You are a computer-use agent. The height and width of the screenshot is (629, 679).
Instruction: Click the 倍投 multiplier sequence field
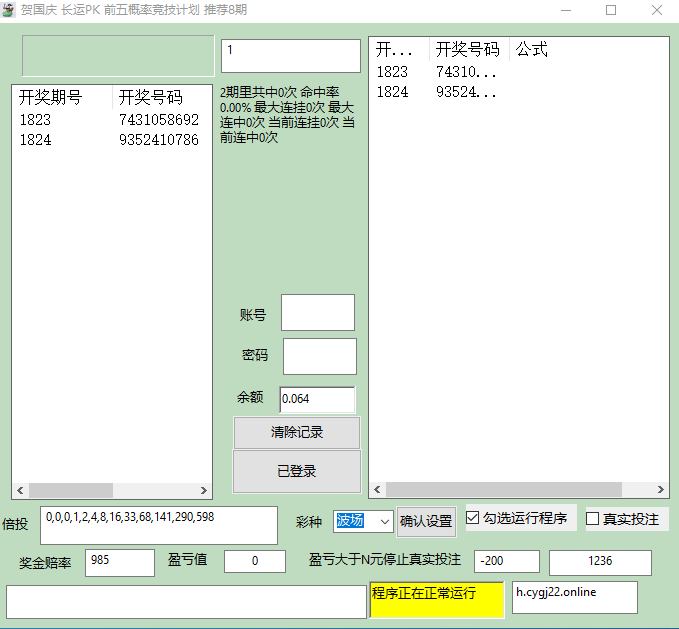pos(158,525)
